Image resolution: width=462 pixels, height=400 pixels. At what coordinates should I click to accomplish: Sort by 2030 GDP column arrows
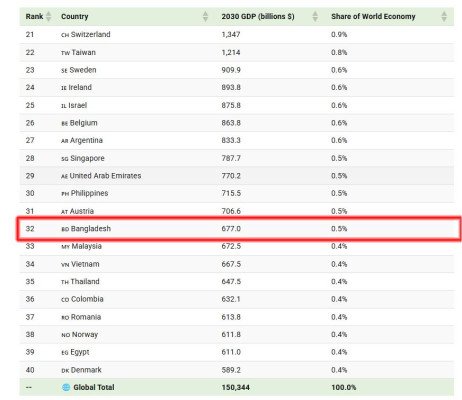(315, 16)
